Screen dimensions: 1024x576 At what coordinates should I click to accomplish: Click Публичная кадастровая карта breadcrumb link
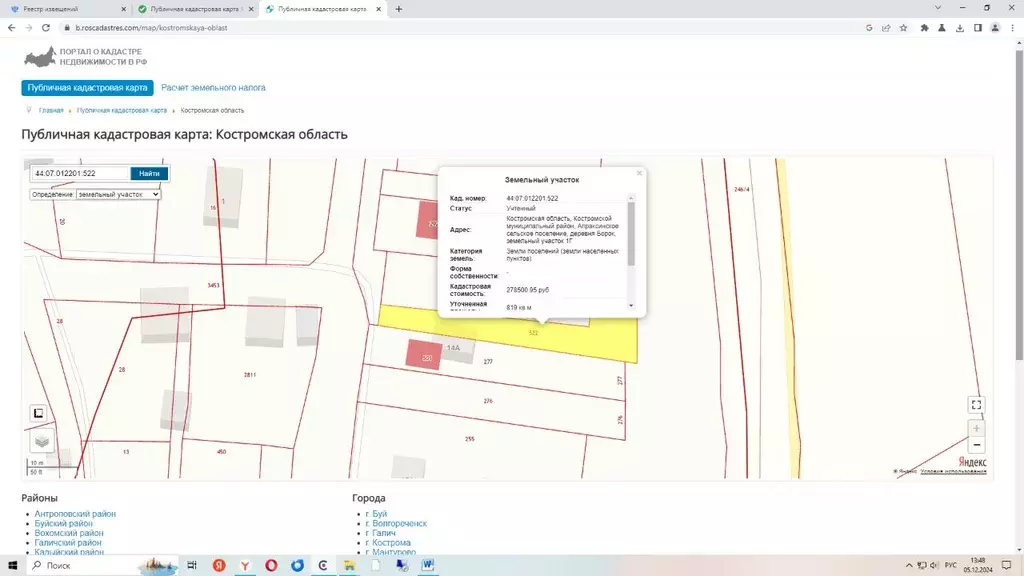click(x=121, y=110)
